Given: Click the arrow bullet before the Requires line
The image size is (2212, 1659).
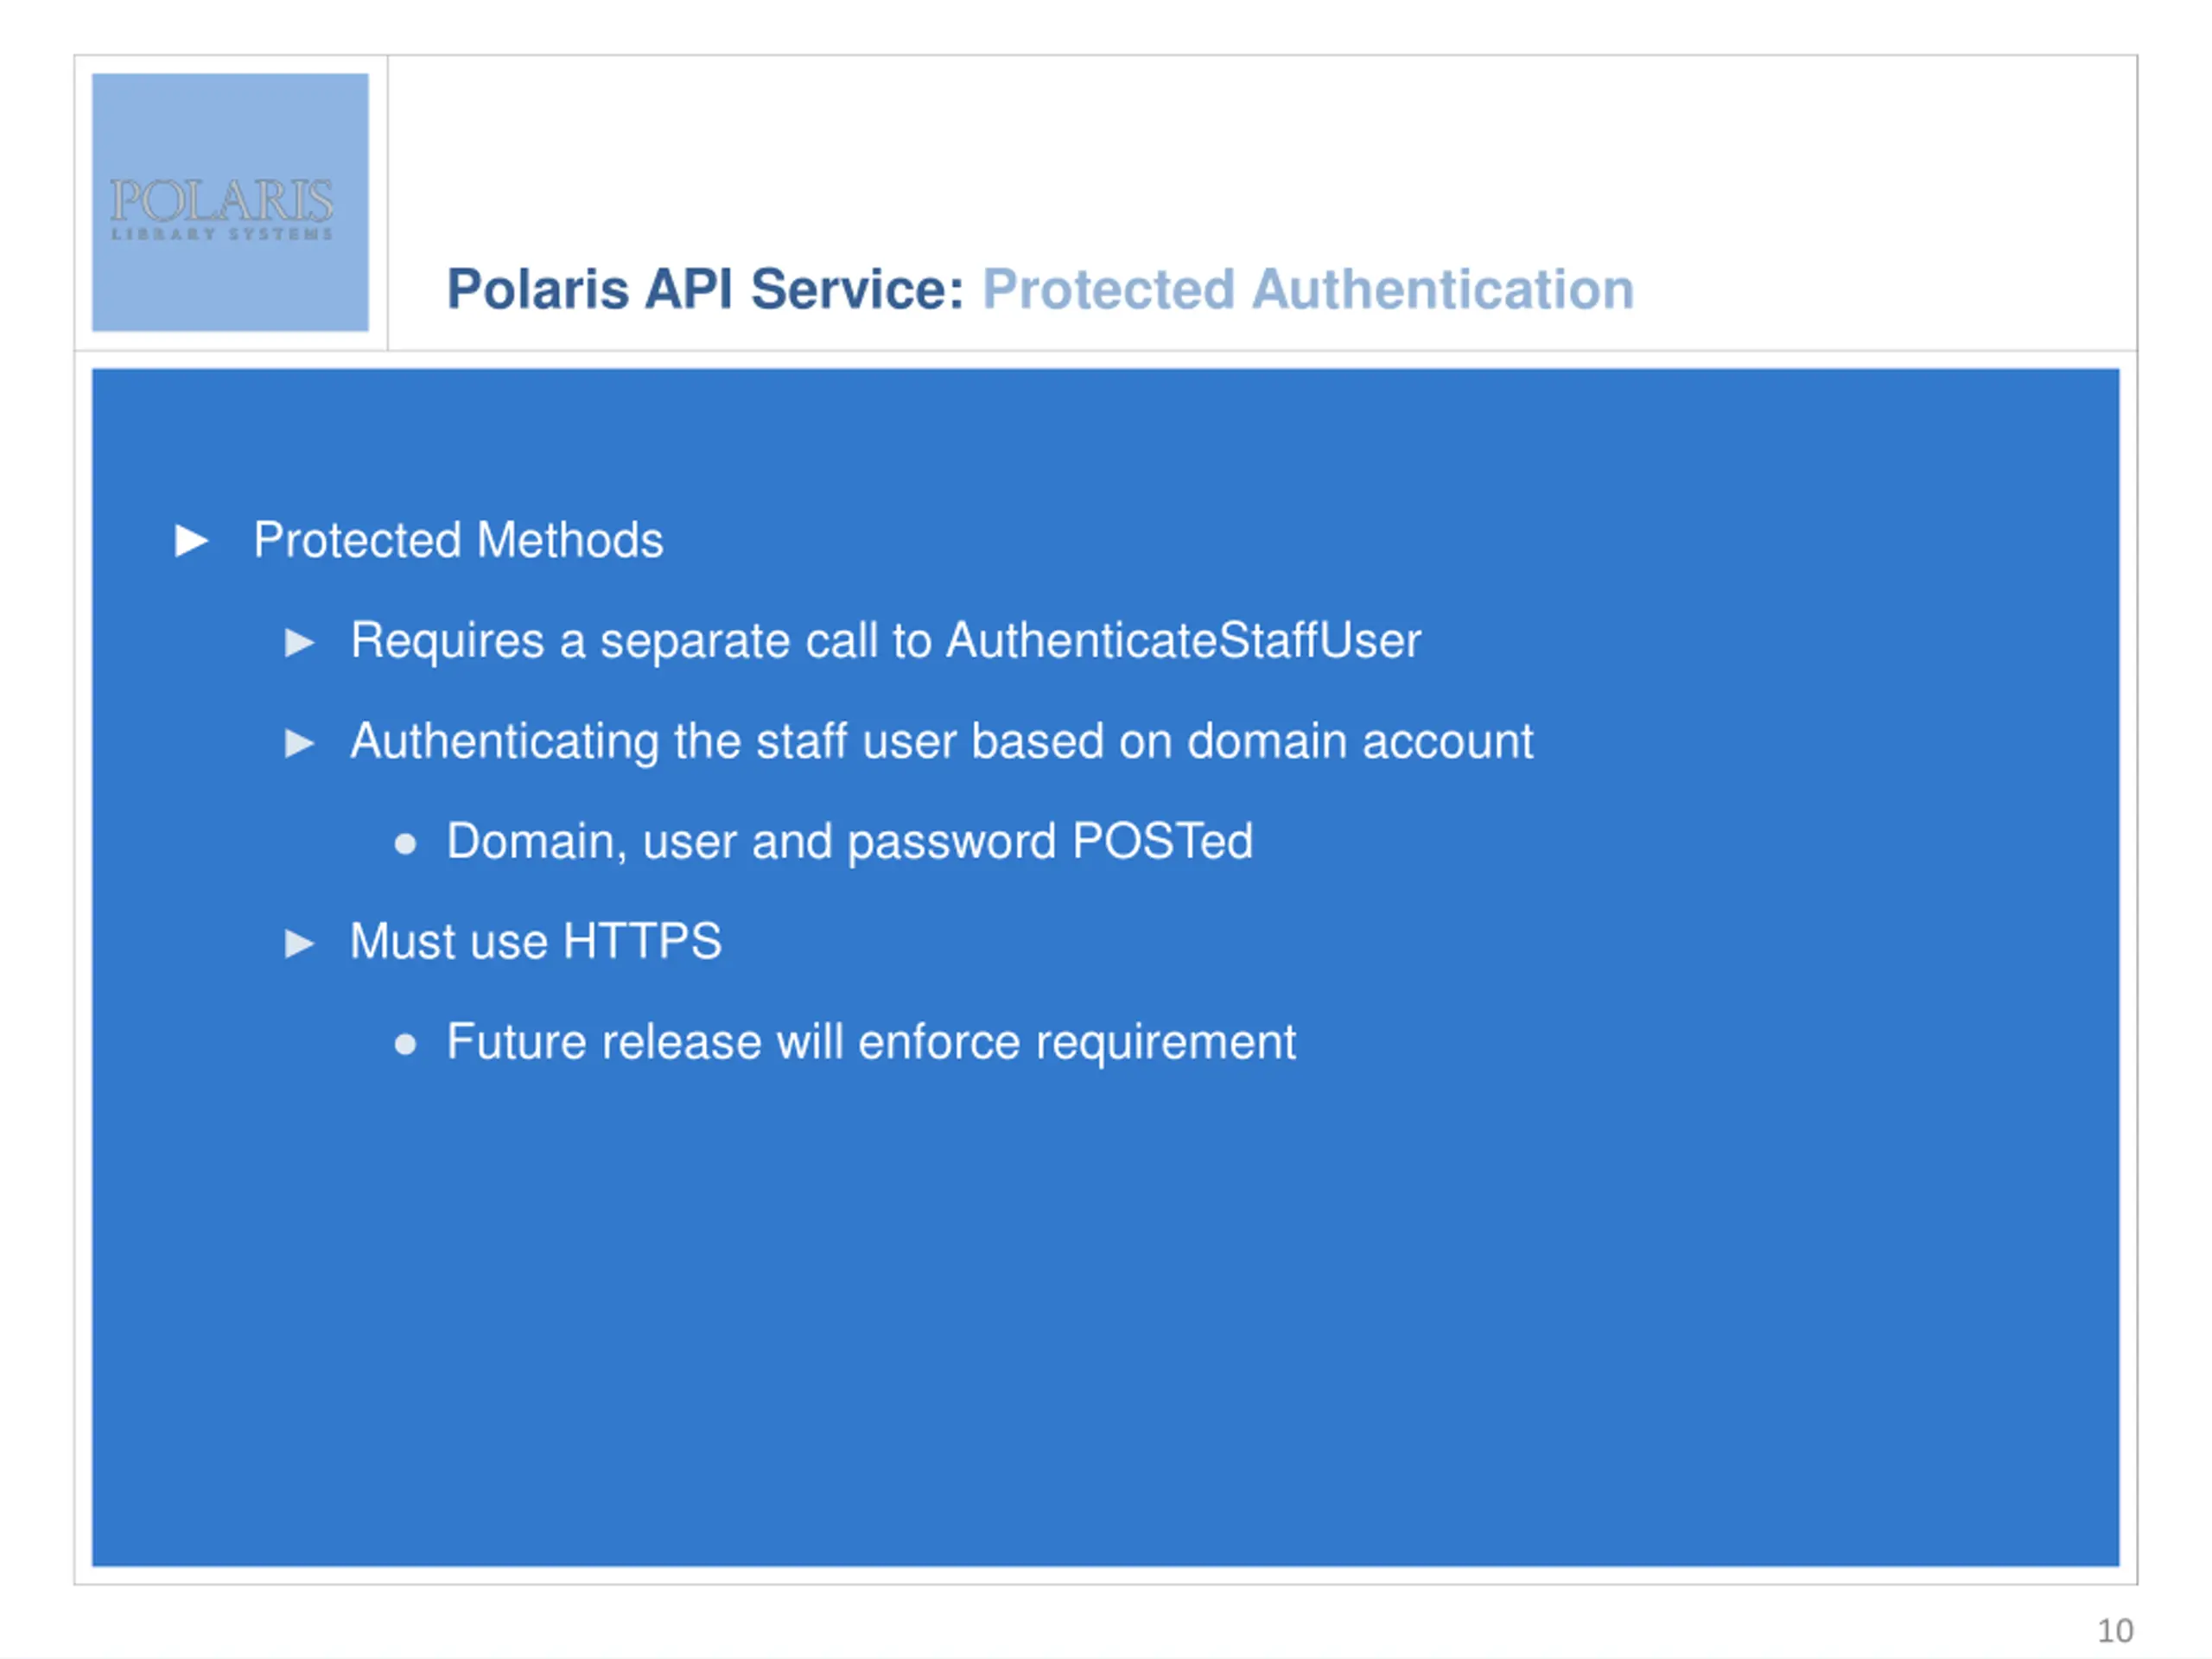Looking at the screenshot, I should tap(299, 642).
